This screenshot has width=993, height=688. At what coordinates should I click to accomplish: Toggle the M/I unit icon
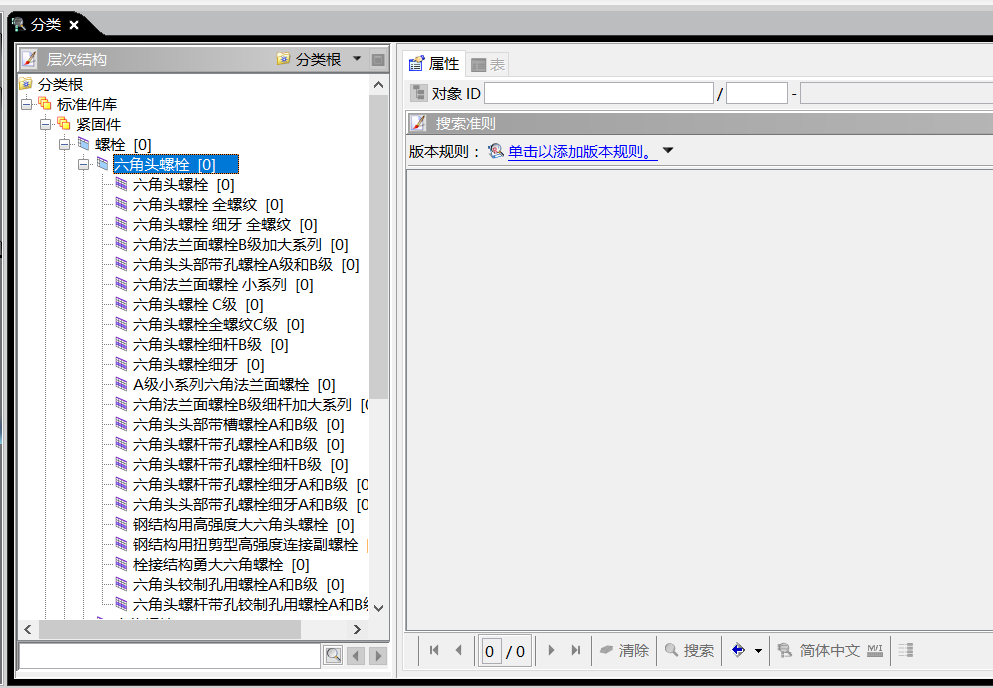[875, 650]
